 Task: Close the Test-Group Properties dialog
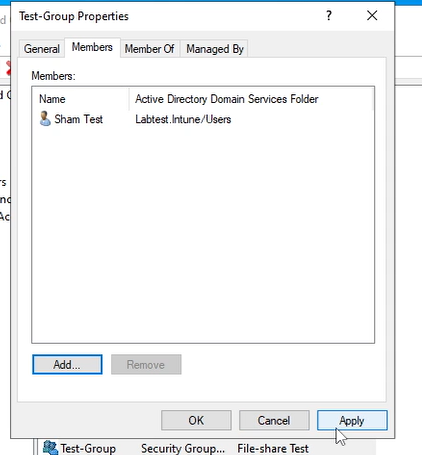[372, 15]
